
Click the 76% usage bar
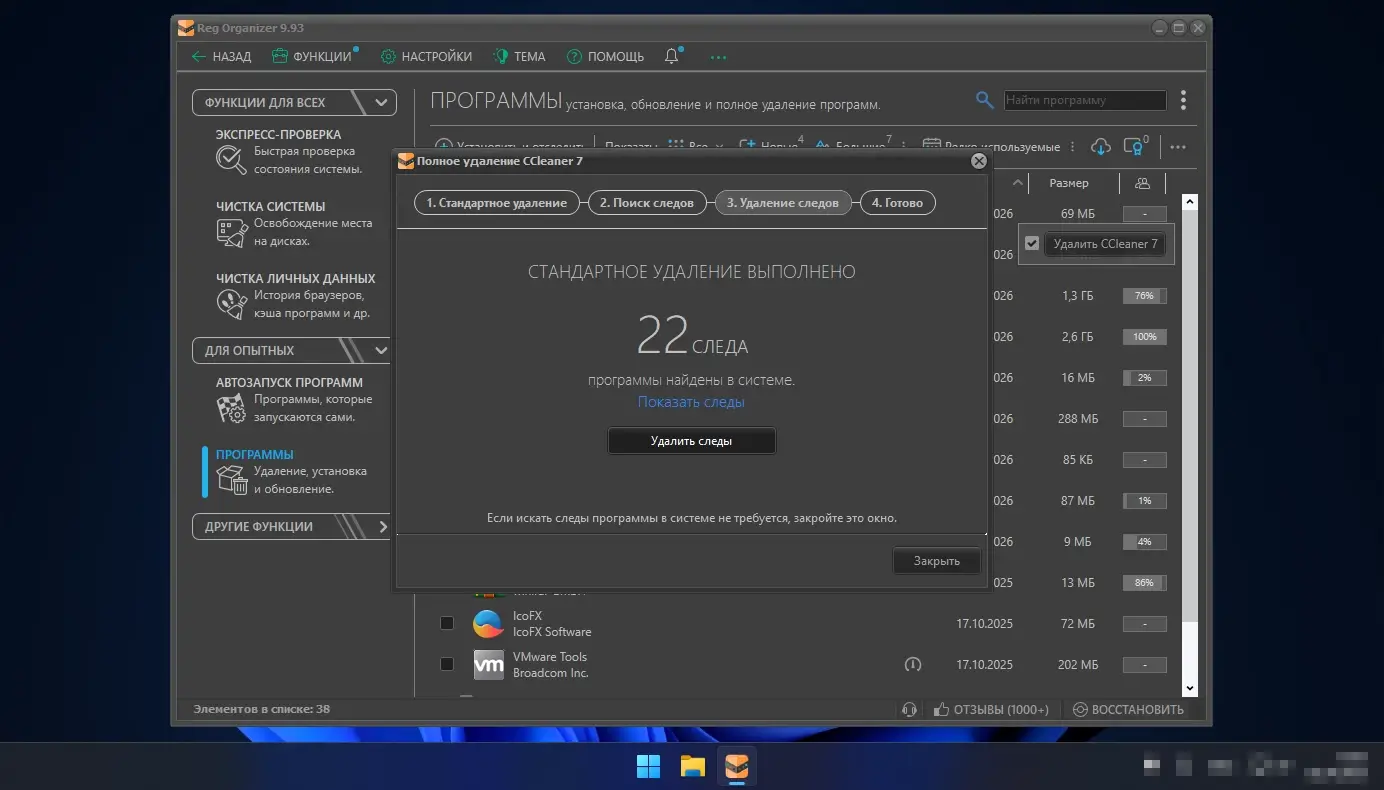(x=1144, y=296)
